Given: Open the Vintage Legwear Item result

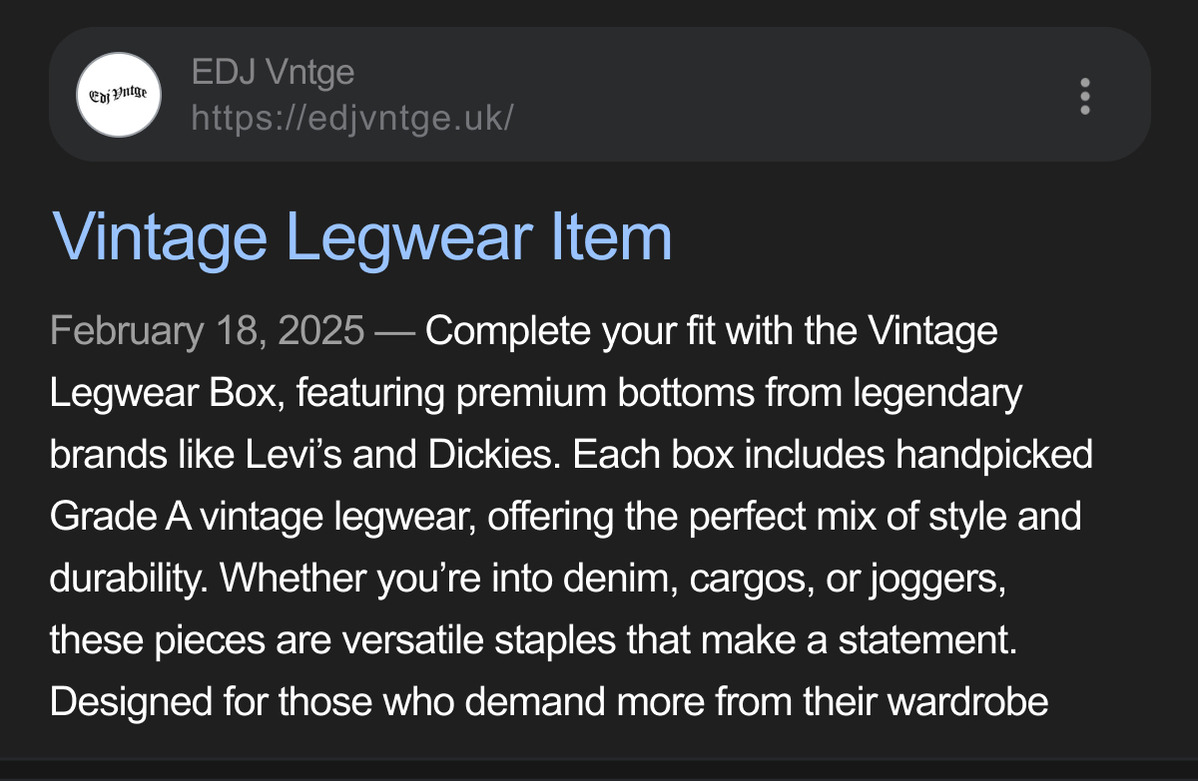Looking at the screenshot, I should click(x=361, y=238).
